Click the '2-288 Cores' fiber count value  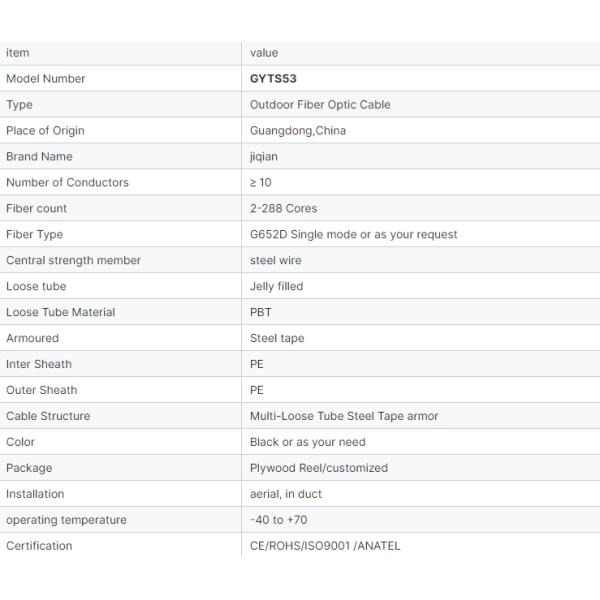[283, 208]
